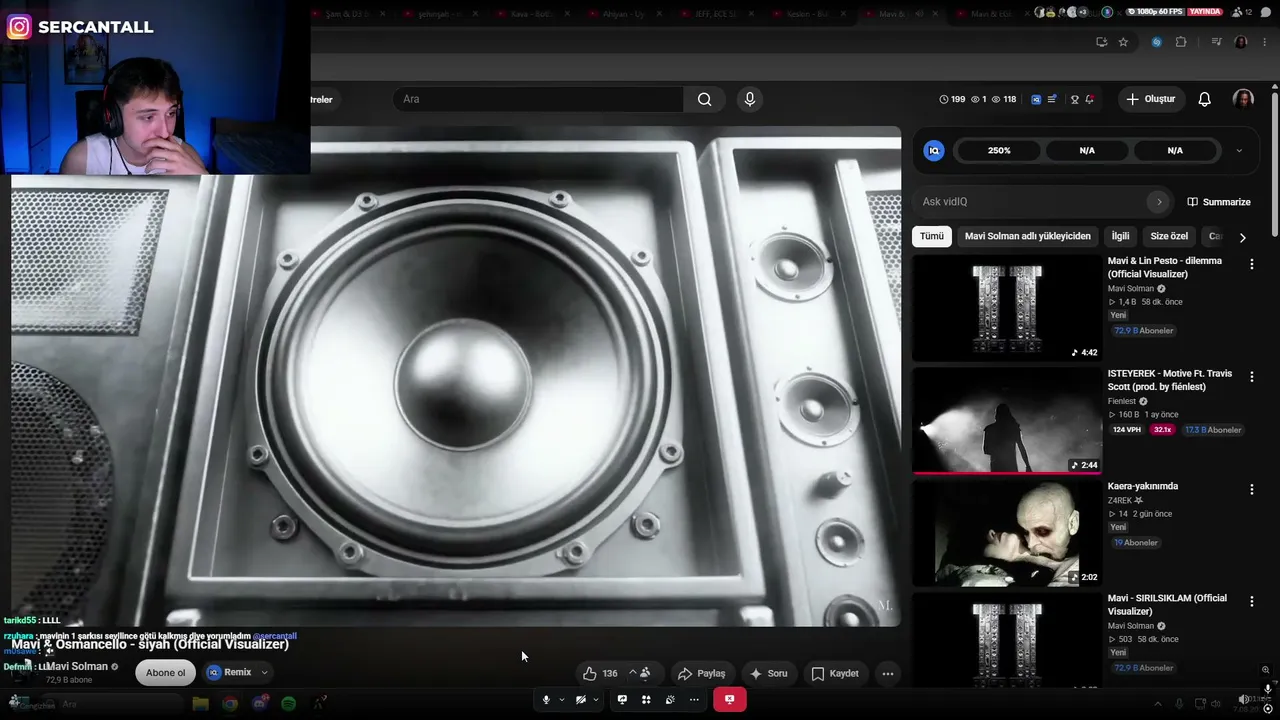Click the Oluştur create button
Viewport: 1280px width, 720px height.
[1150, 99]
